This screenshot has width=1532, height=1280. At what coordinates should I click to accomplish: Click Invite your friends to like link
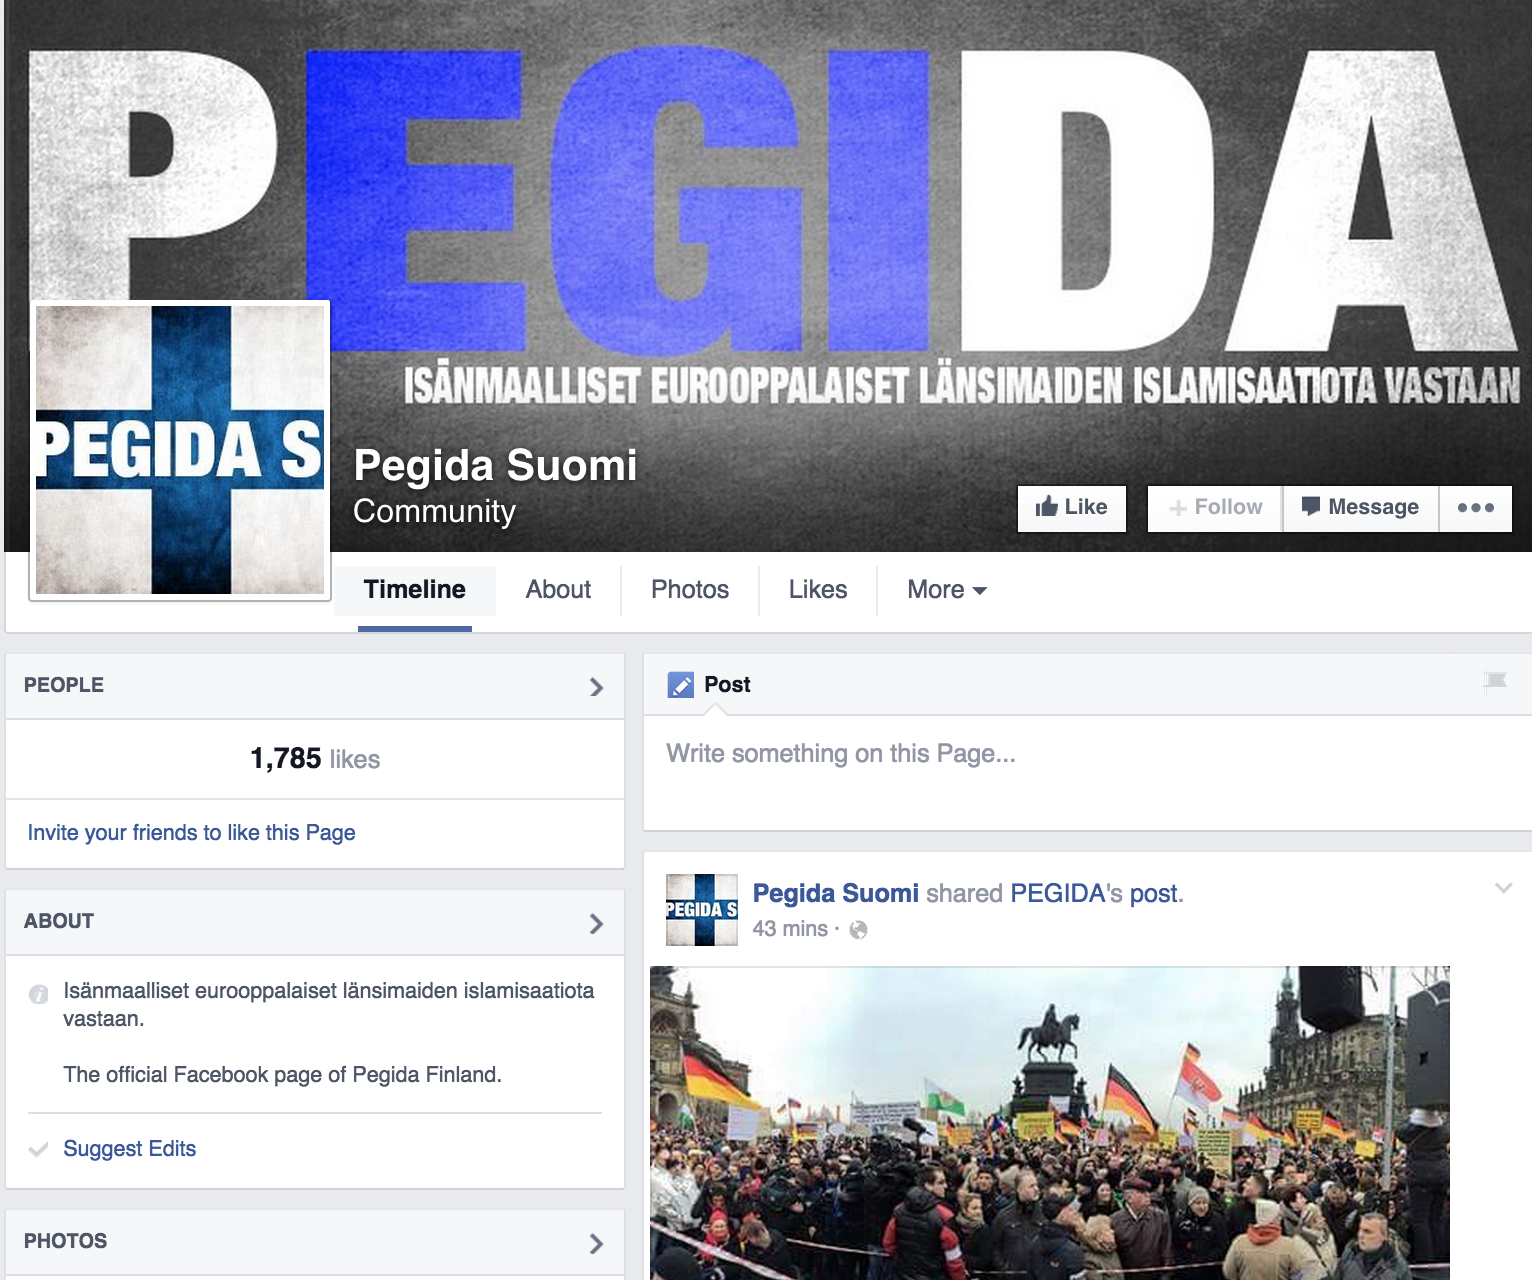pos(191,833)
